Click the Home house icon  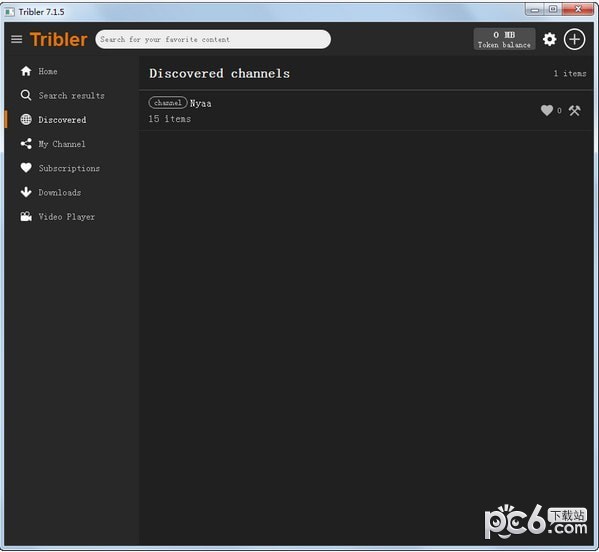(26, 71)
